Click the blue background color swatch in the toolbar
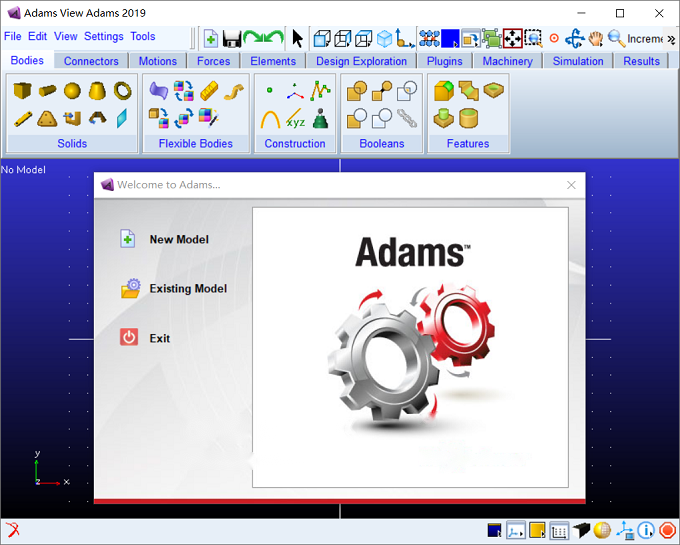This screenshot has height=545, width=680. (450, 39)
